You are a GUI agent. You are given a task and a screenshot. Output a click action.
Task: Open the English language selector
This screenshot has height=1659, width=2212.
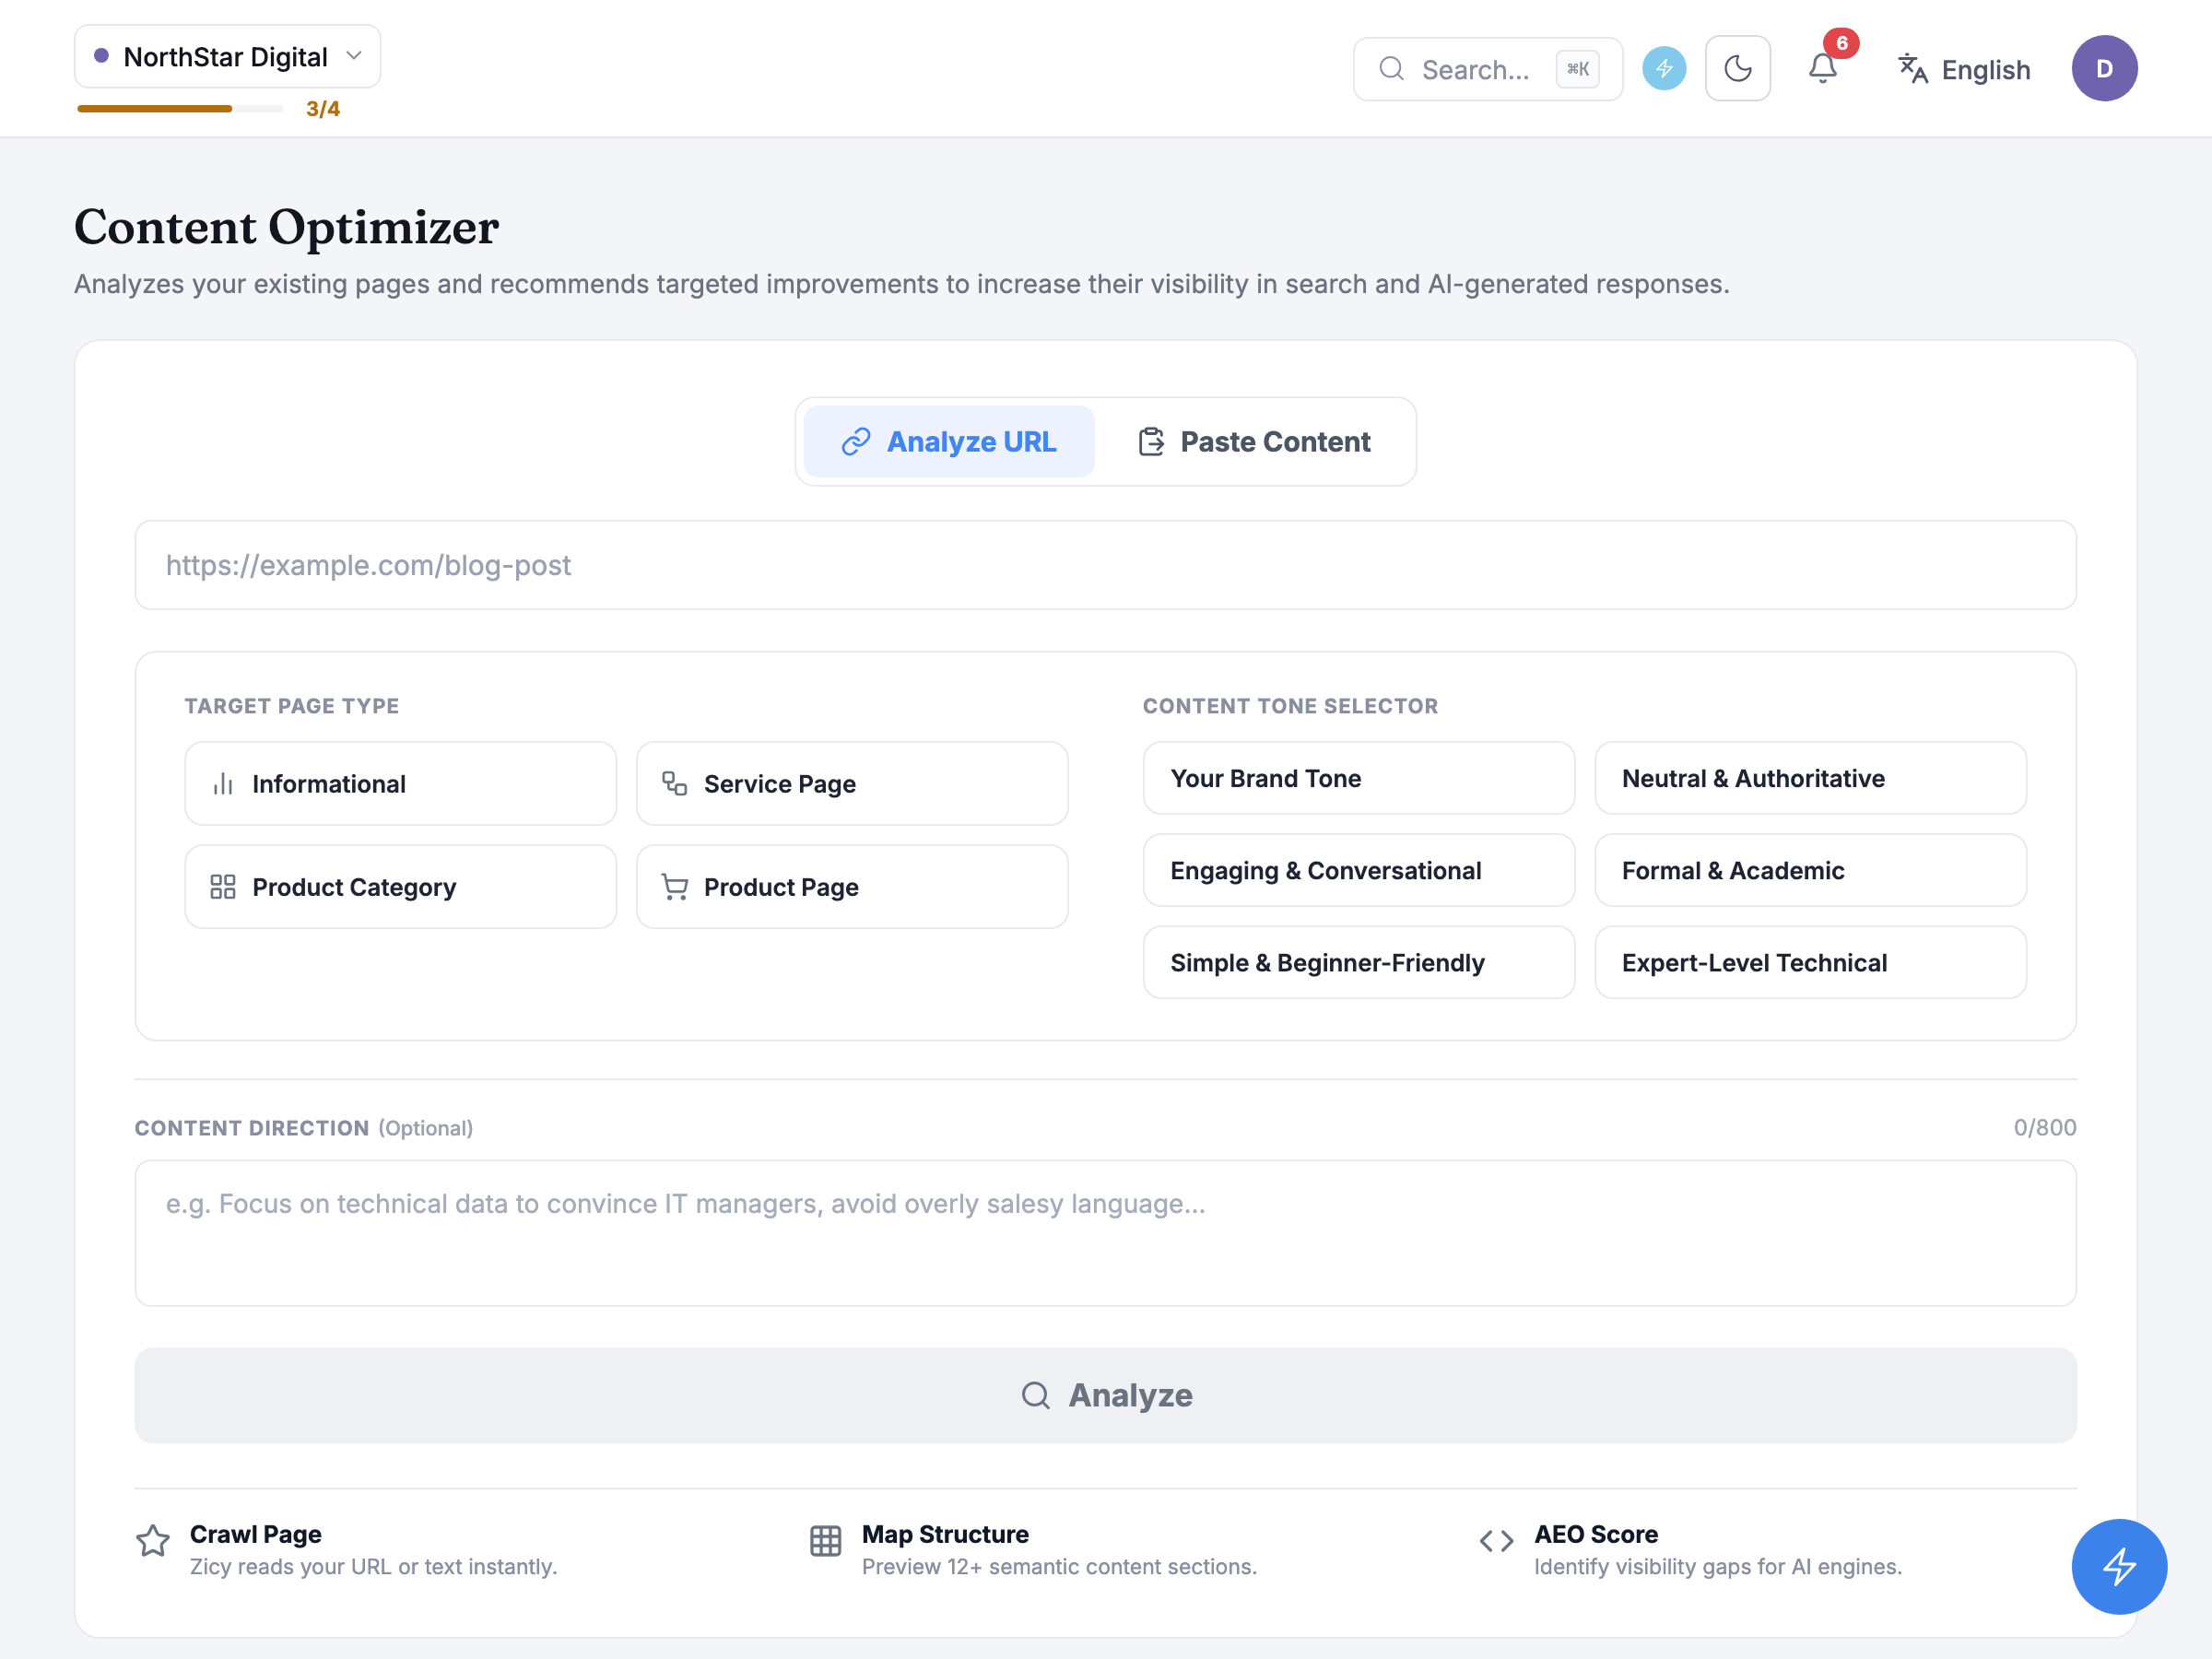coord(1964,70)
